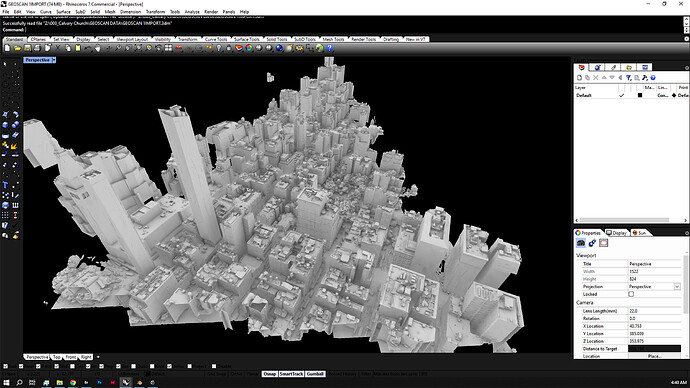Toggle the Vertex object snap checkbox
690x388 pixels.
click(x=169, y=366)
